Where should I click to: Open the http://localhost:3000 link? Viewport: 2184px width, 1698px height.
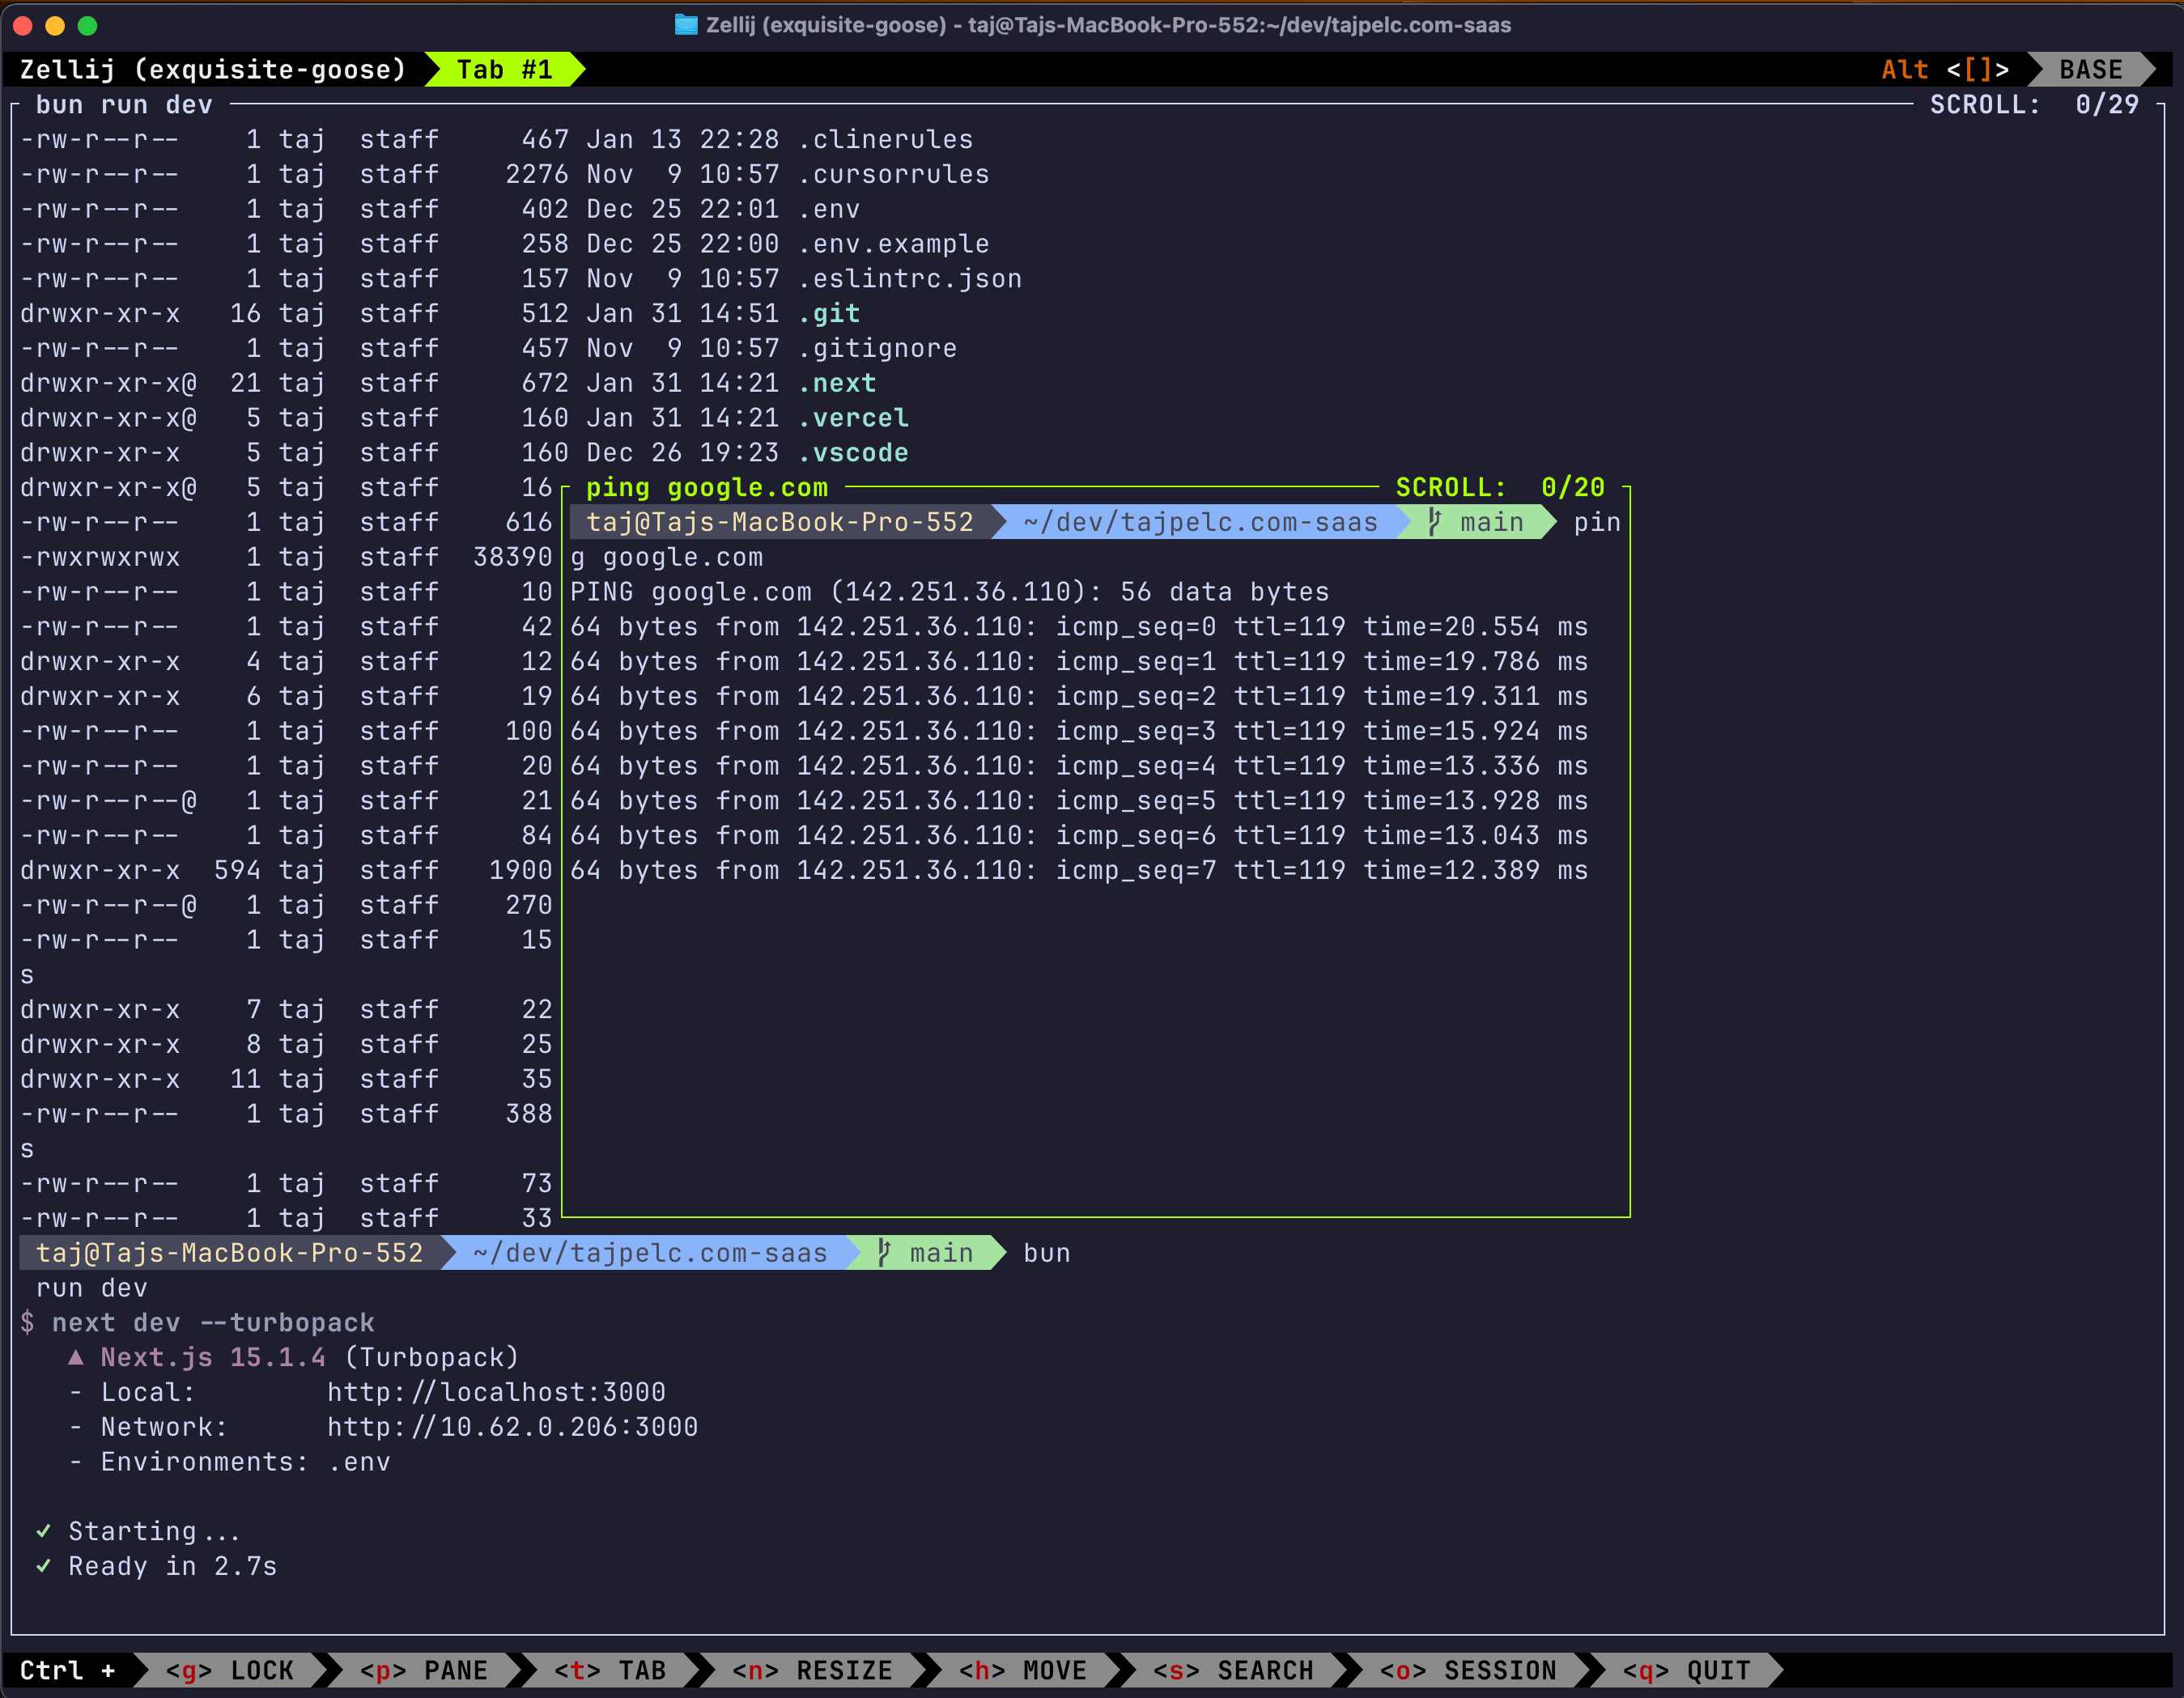496,1392
